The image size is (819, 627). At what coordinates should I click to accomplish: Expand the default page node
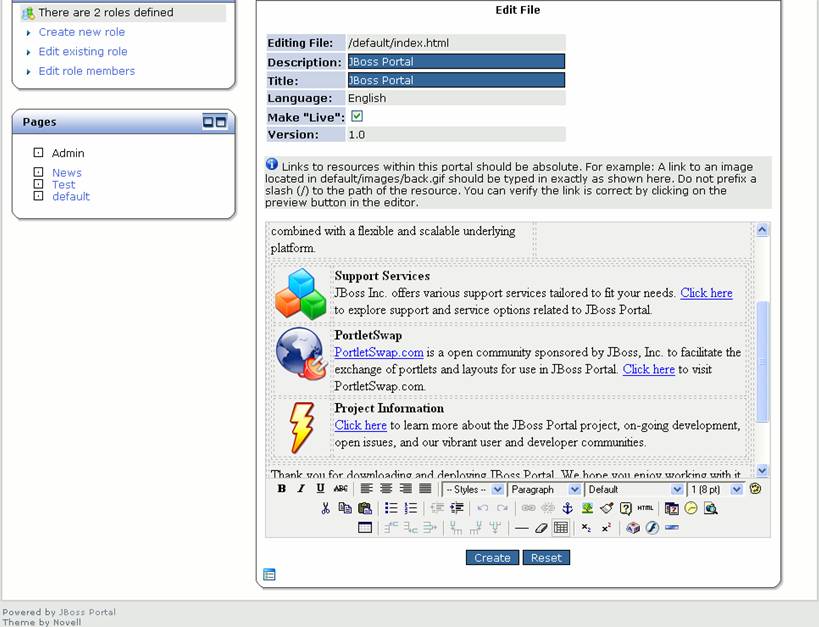coord(38,196)
